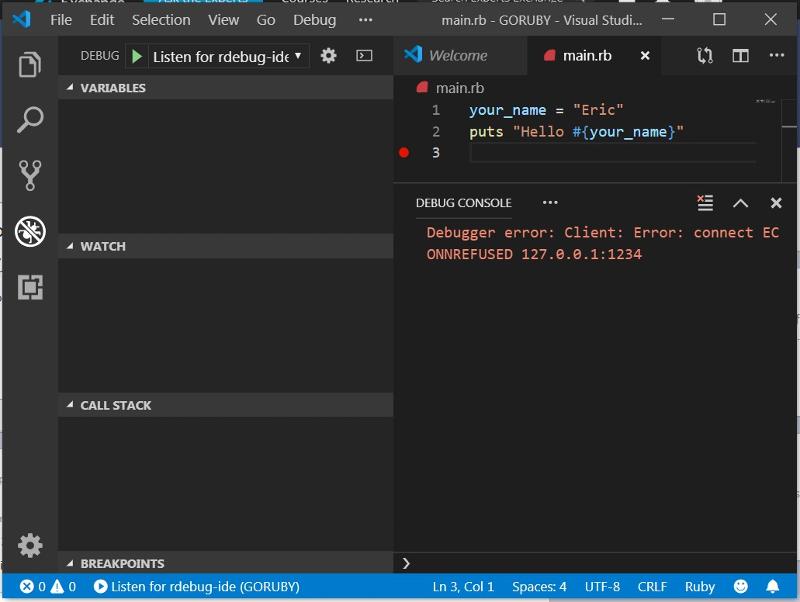This screenshot has height=602, width=800.
Task: Open the Explorer view in activity bar
Action: pyautogui.click(x=30, y=65)
